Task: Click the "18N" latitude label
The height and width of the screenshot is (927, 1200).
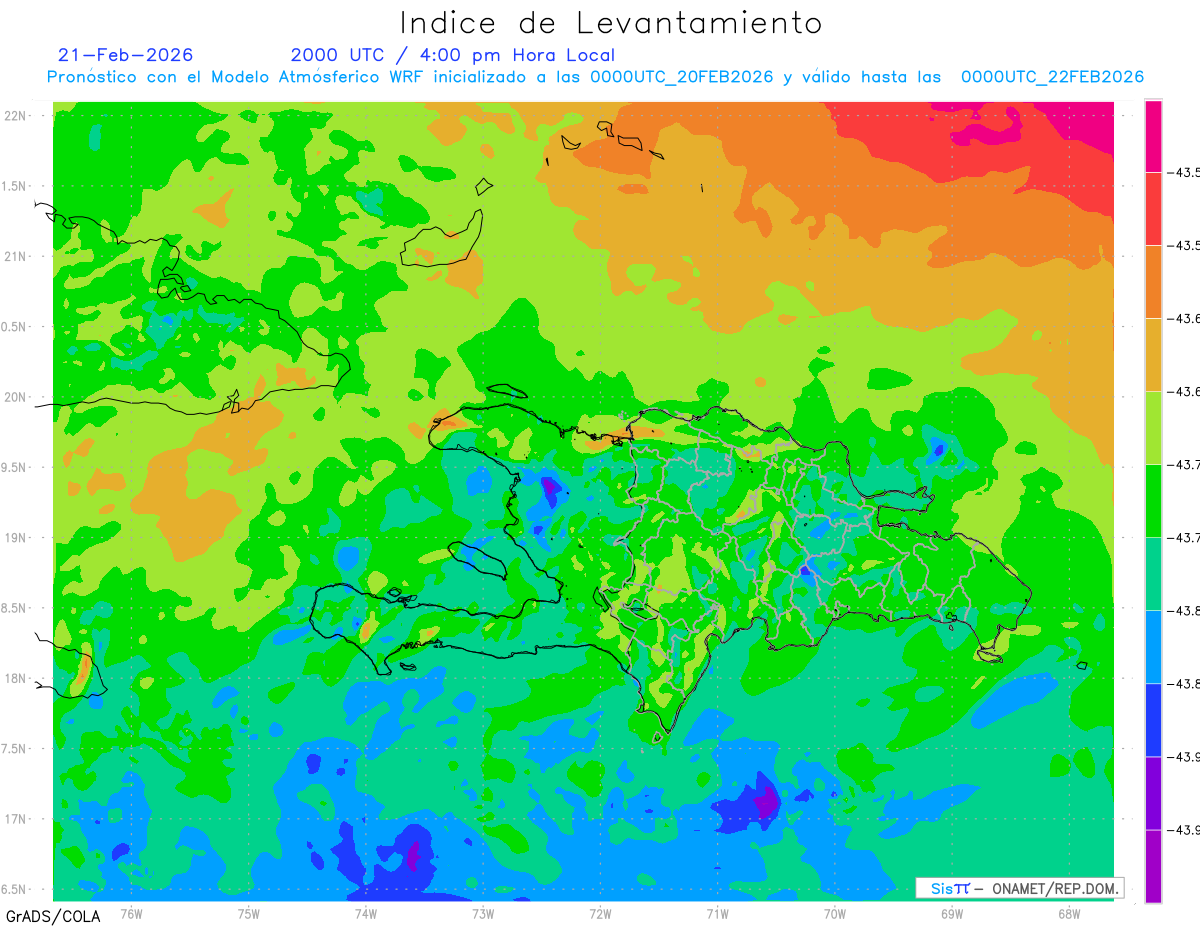Action: (x=15, y=679)
